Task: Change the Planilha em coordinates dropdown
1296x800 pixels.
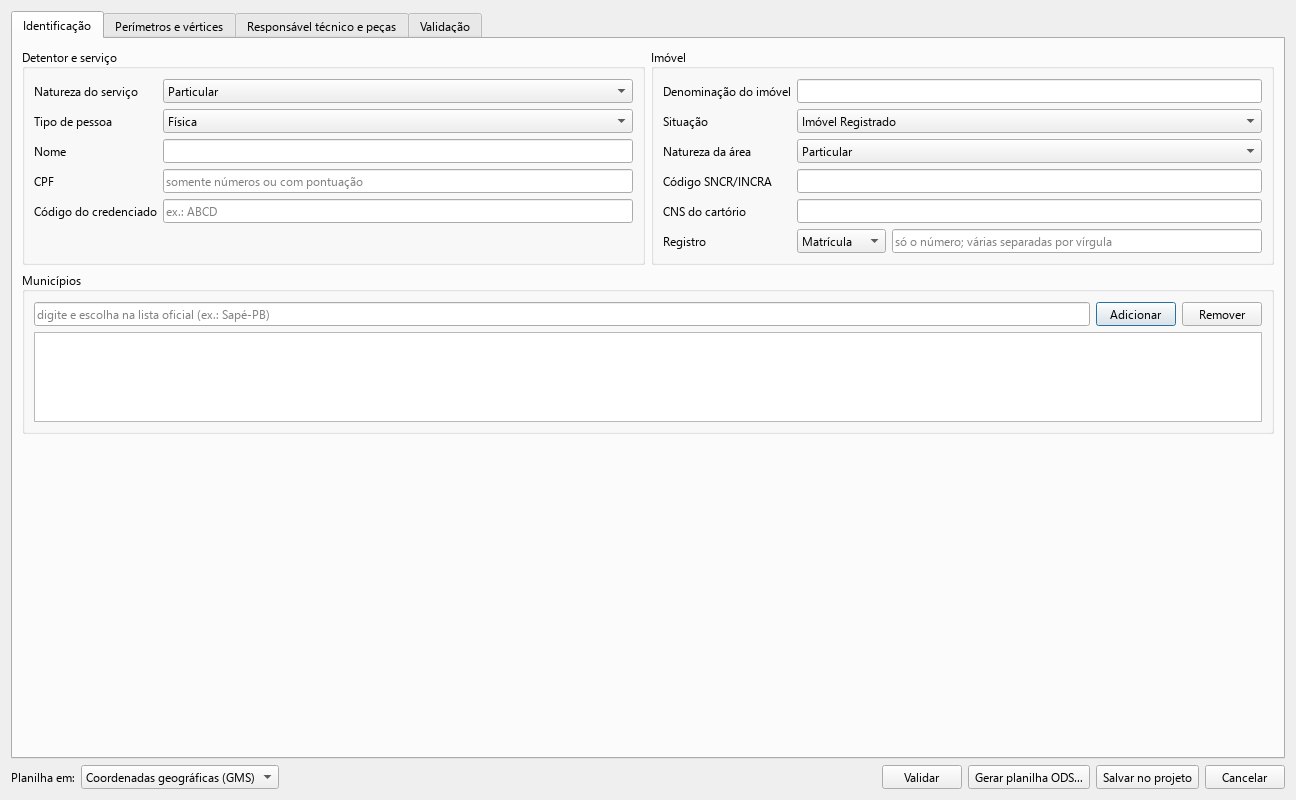Action: pyautogui.click(x=180, y=777)
